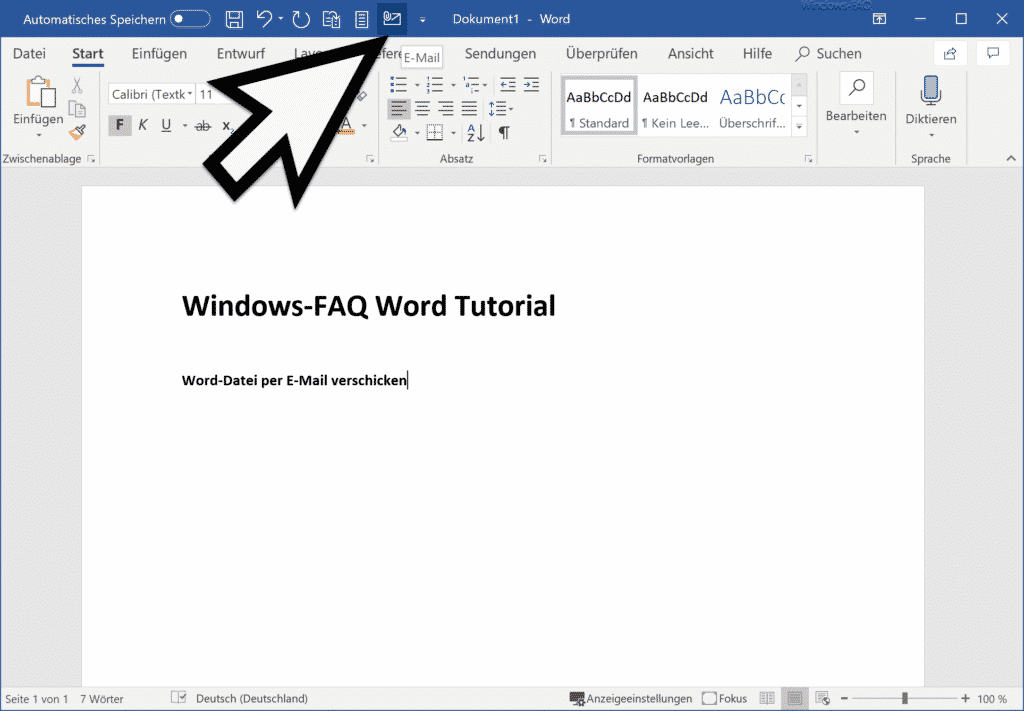Apply the Kein Leerraum style
This screenshot has width=1024, height=711.
tap(675, 104)
